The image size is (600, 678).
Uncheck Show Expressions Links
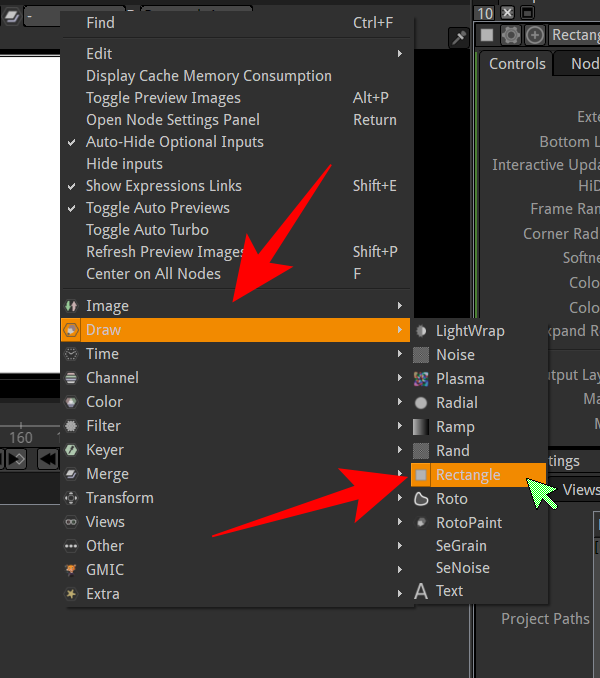163,186
